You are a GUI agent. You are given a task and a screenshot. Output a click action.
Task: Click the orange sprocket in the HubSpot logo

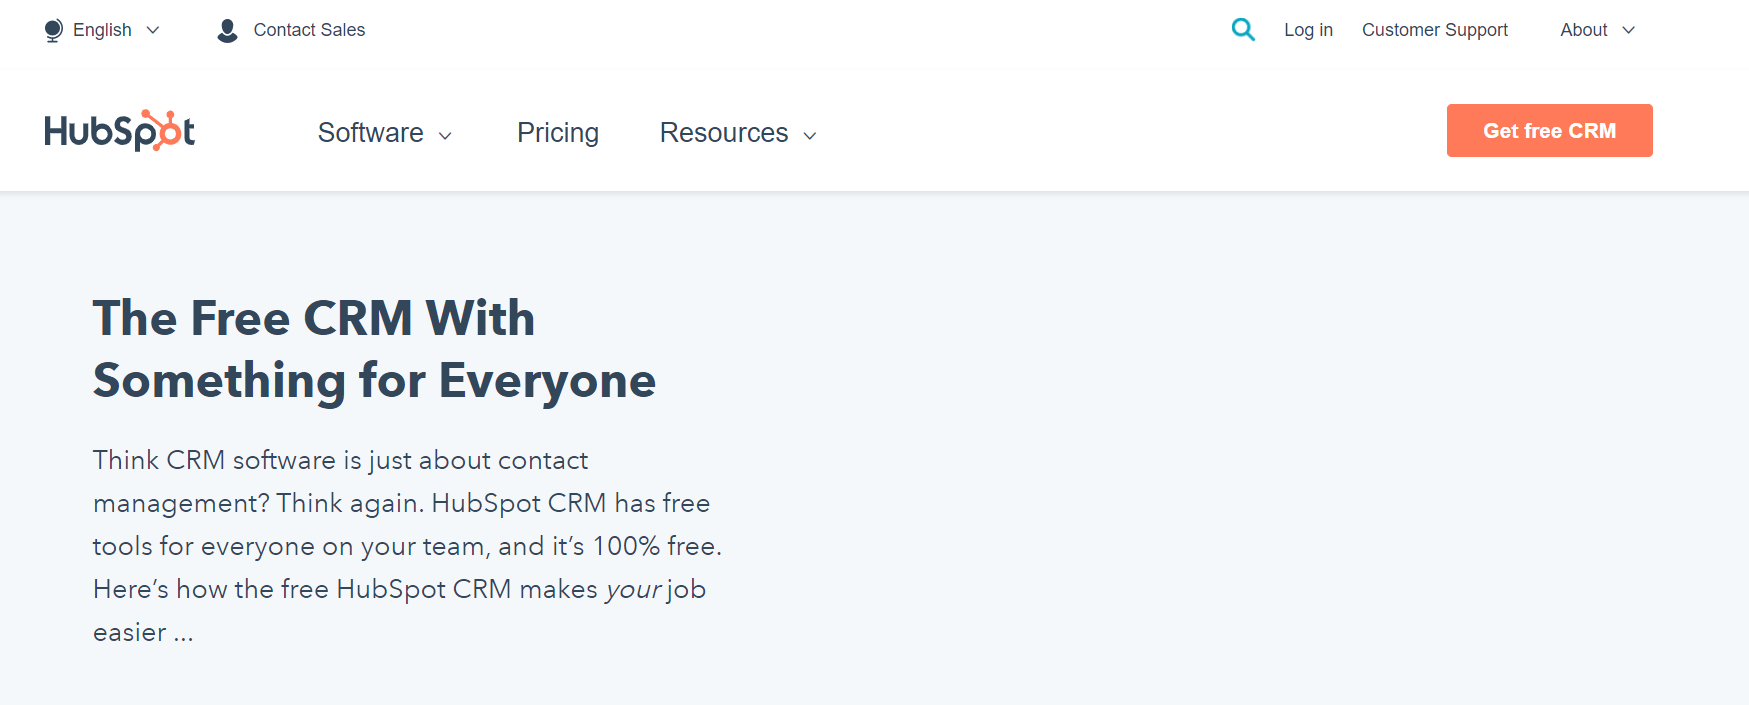166,130
